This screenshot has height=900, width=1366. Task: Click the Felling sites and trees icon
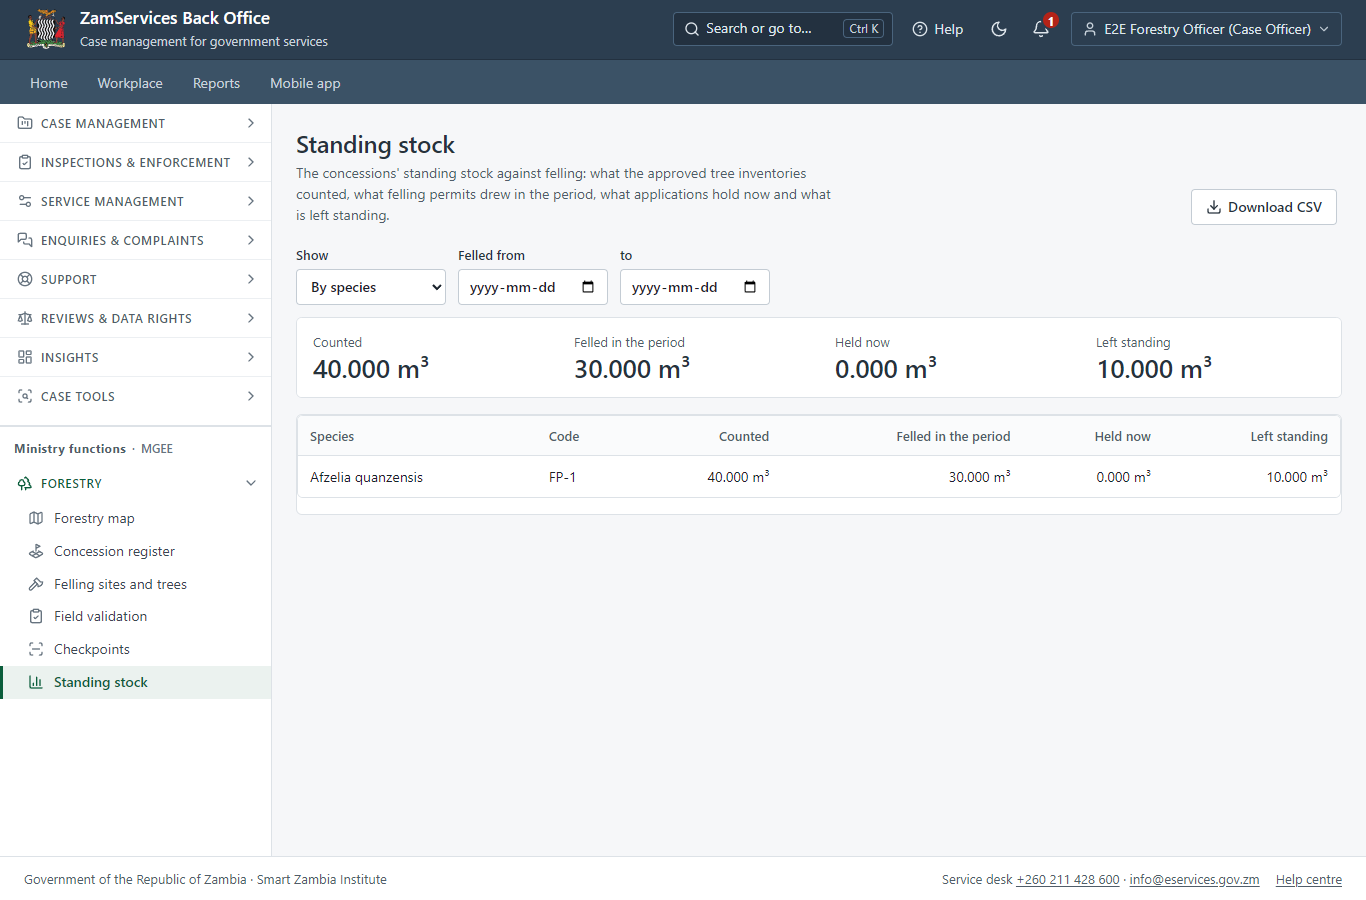[36, 584]
